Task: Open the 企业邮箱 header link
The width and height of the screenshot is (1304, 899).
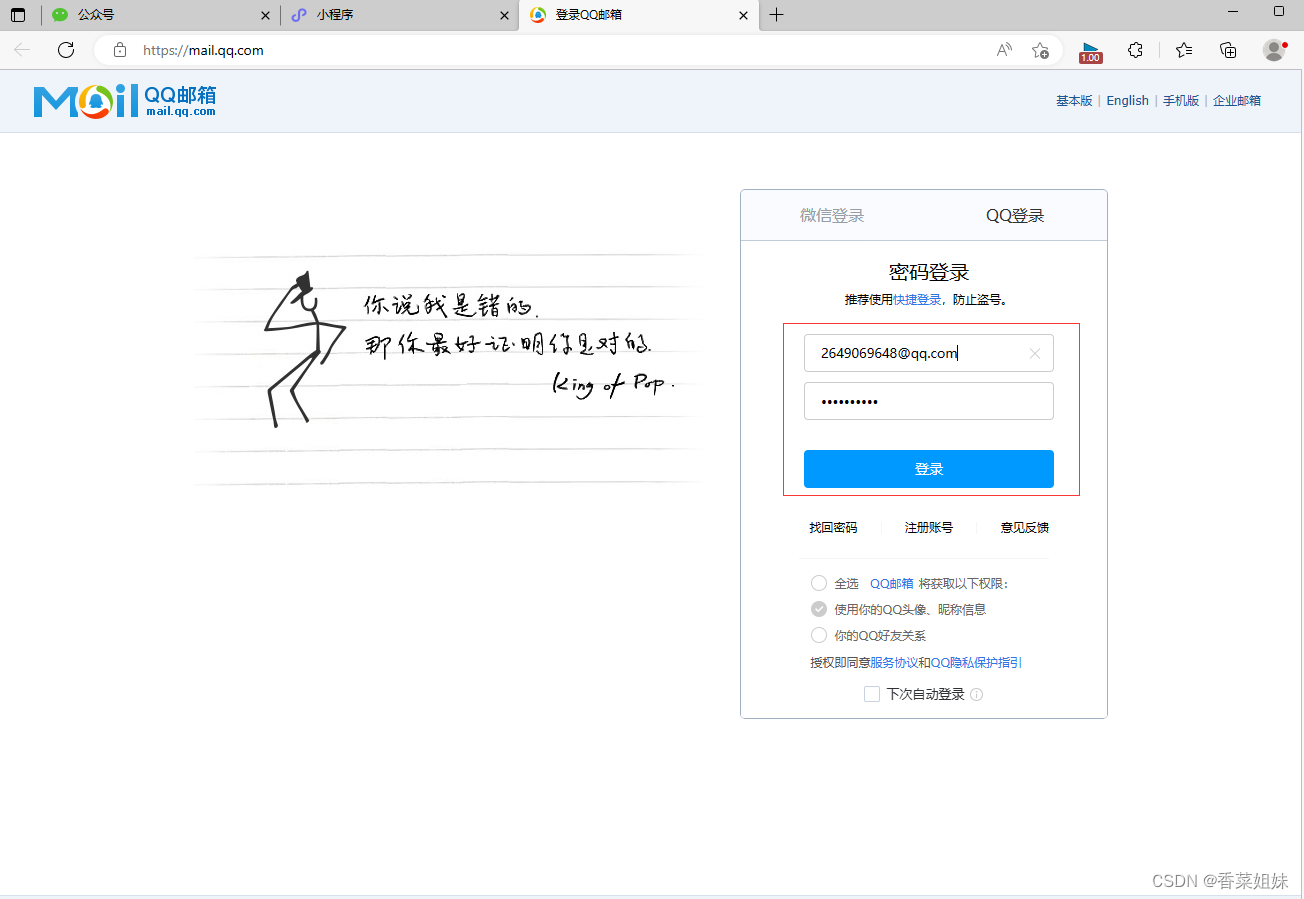Action: [x=1237, y=100]
